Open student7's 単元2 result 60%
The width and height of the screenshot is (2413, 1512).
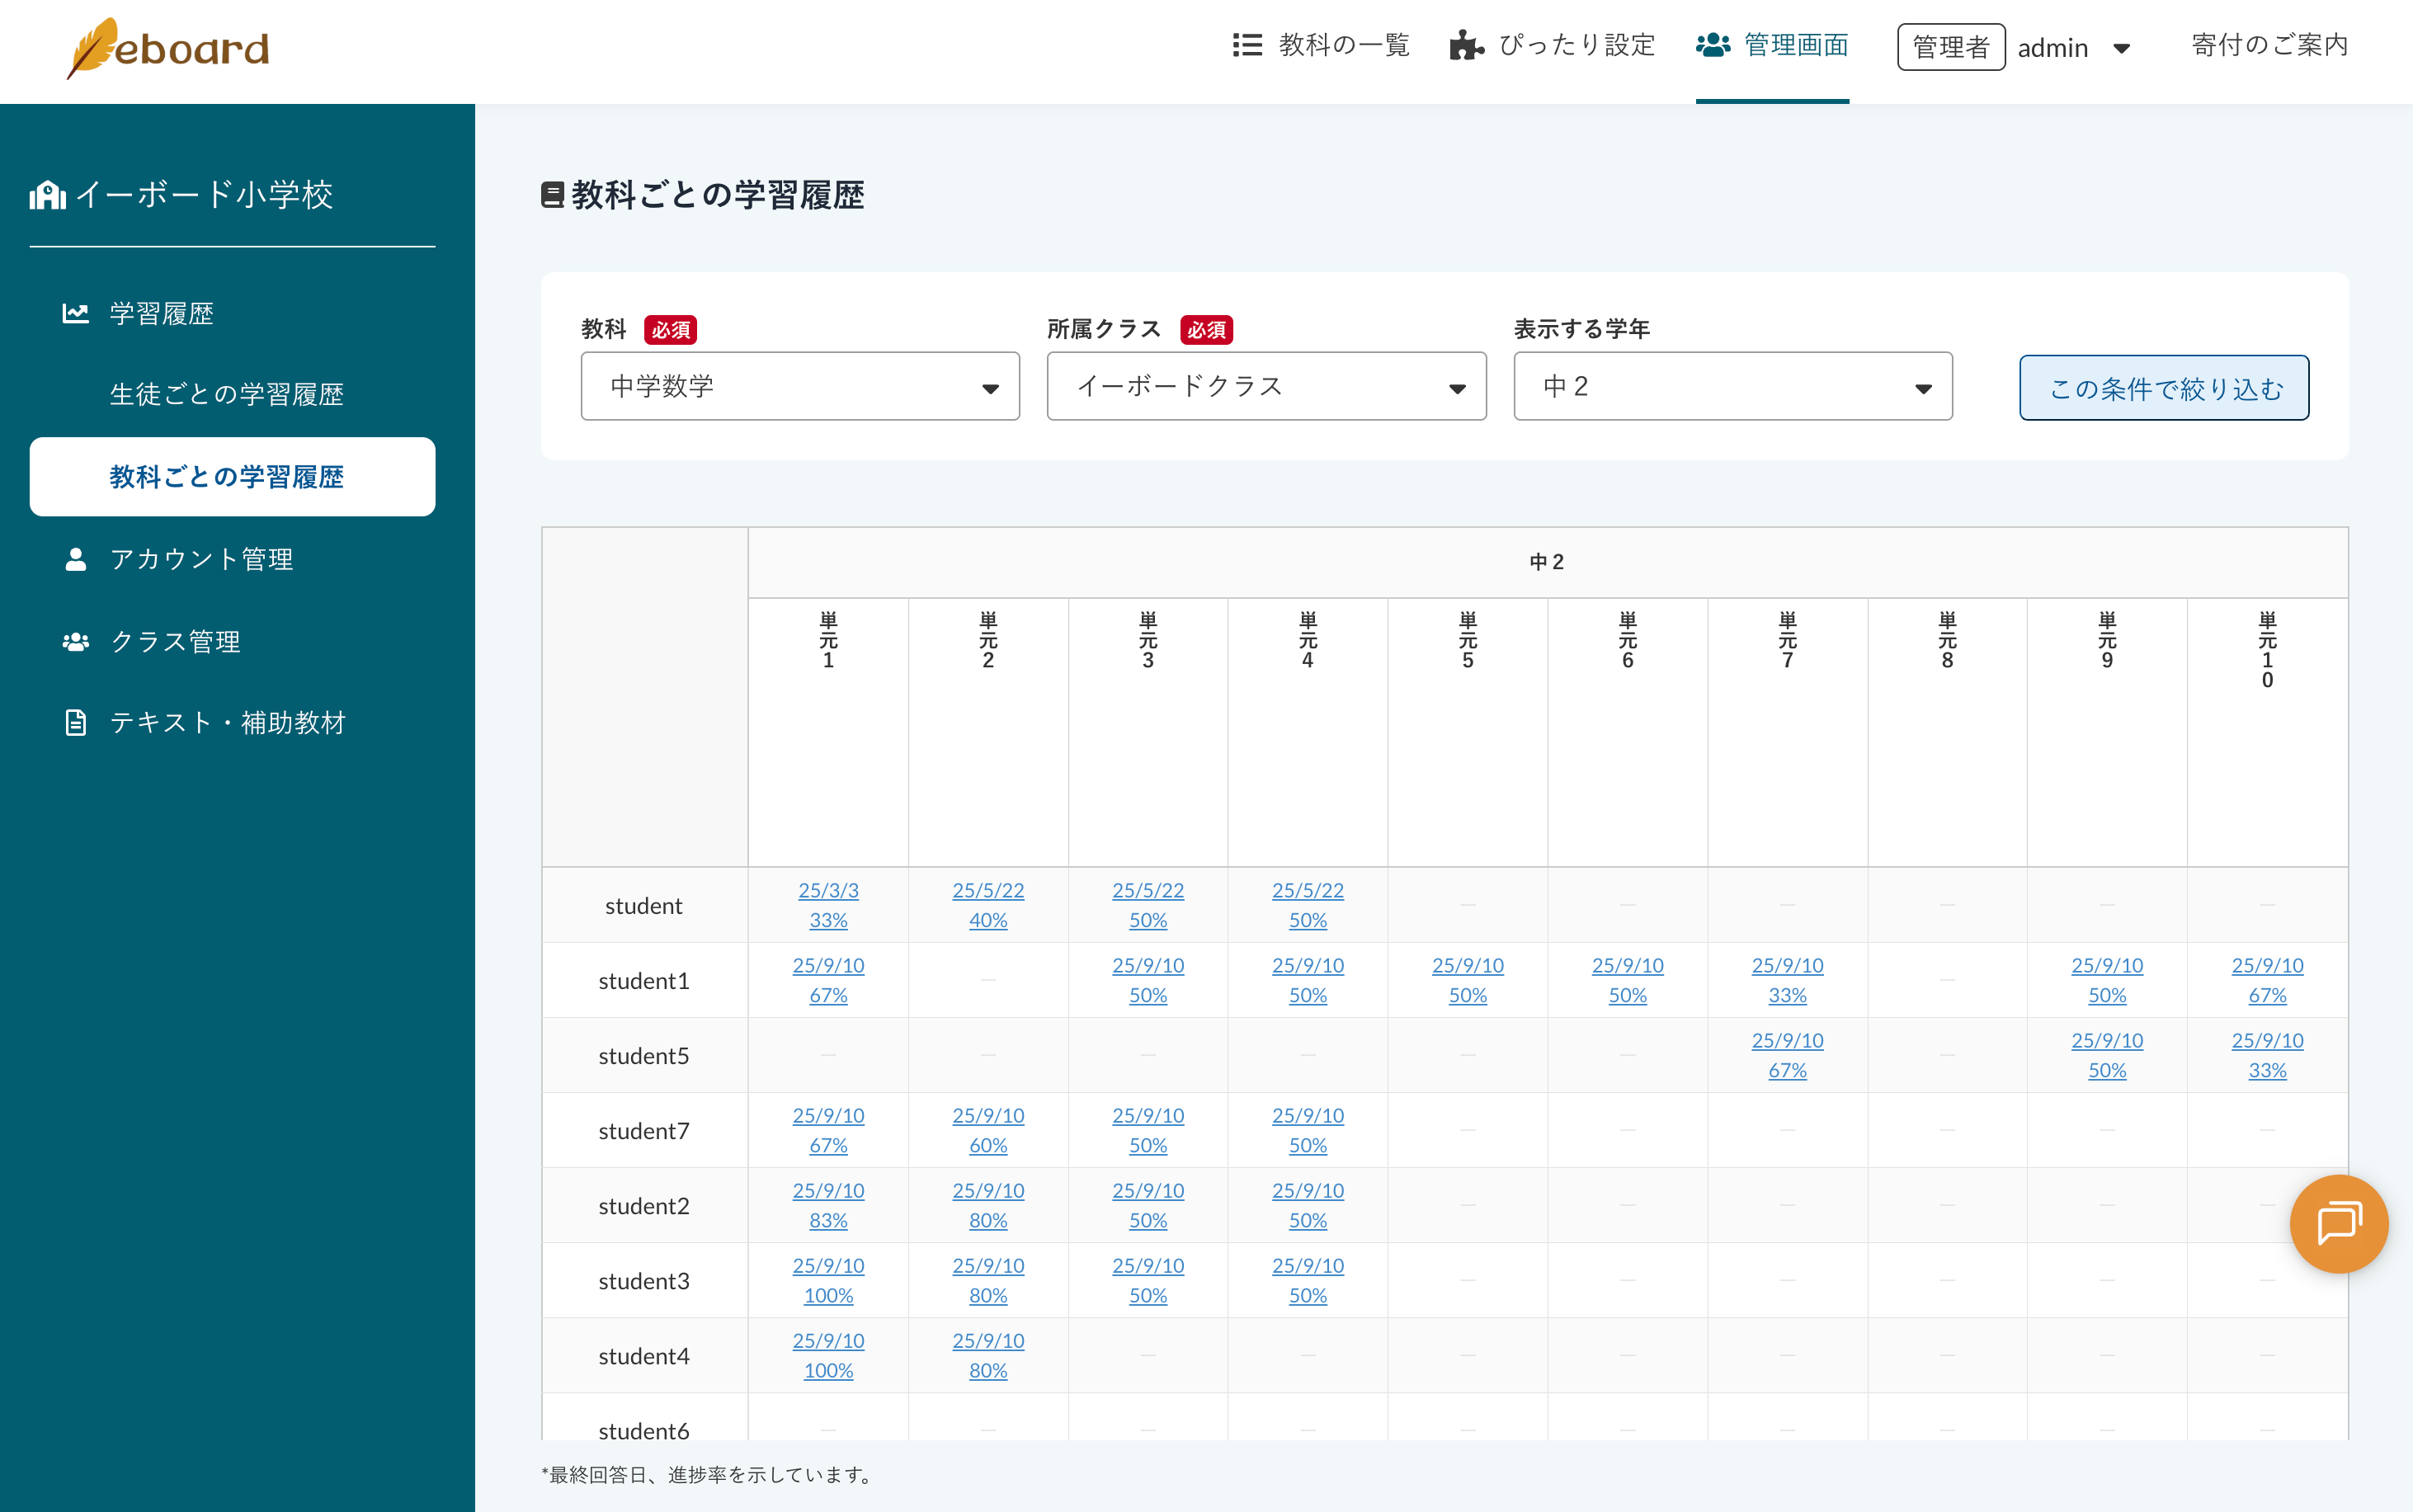click(988, 1130)
